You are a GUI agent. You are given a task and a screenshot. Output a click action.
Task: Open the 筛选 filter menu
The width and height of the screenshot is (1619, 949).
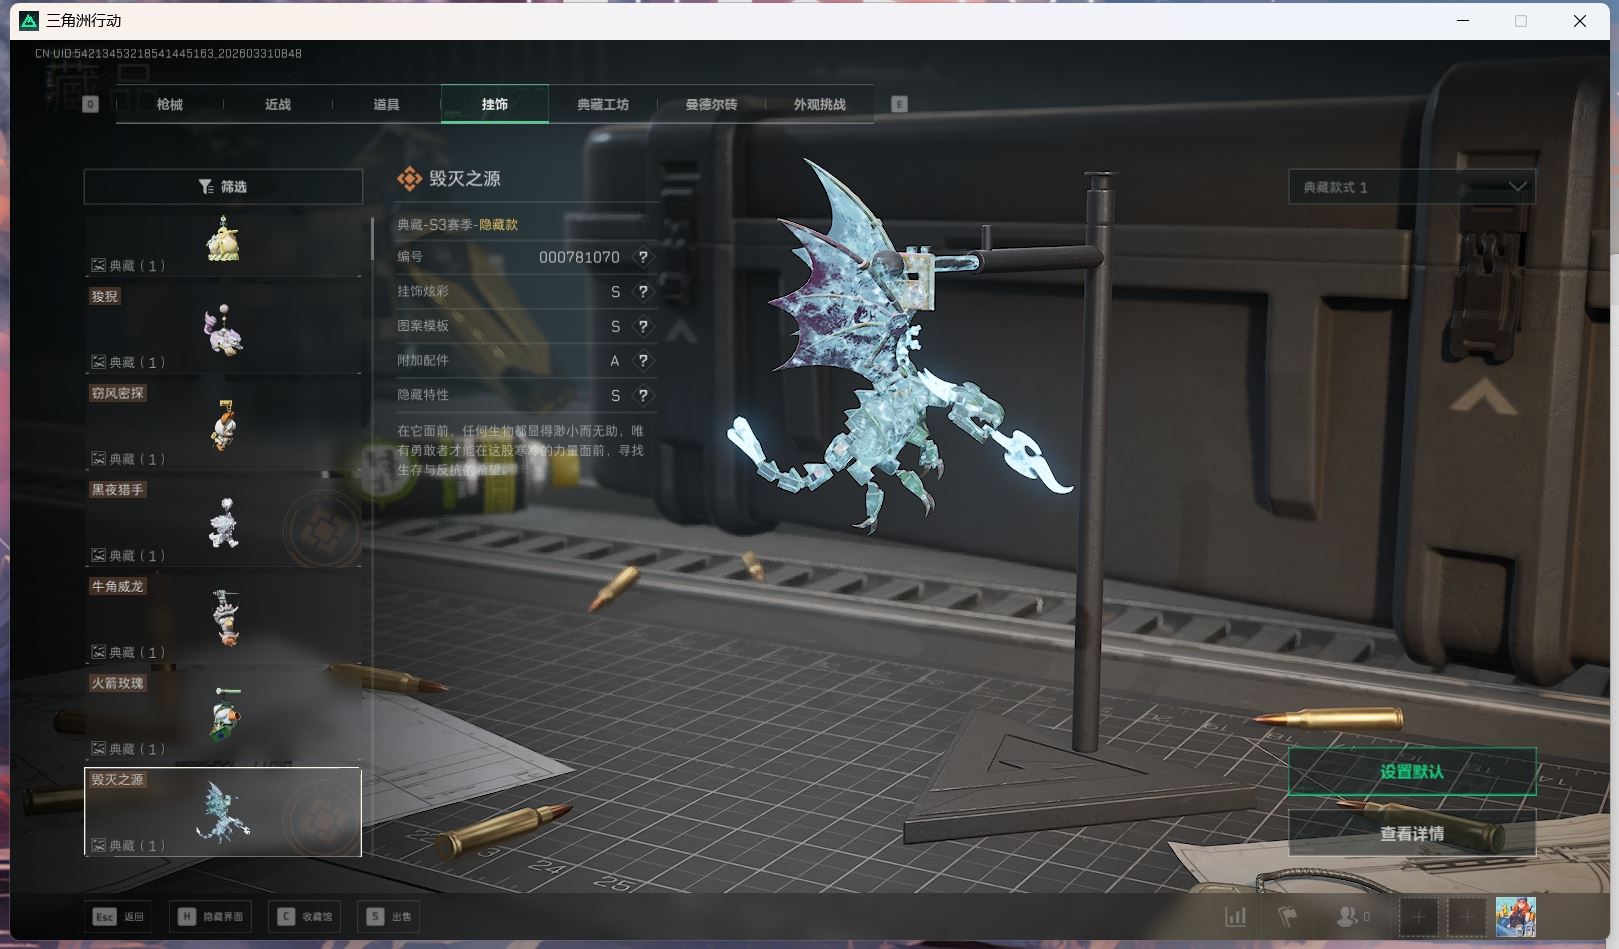(223, 187)
